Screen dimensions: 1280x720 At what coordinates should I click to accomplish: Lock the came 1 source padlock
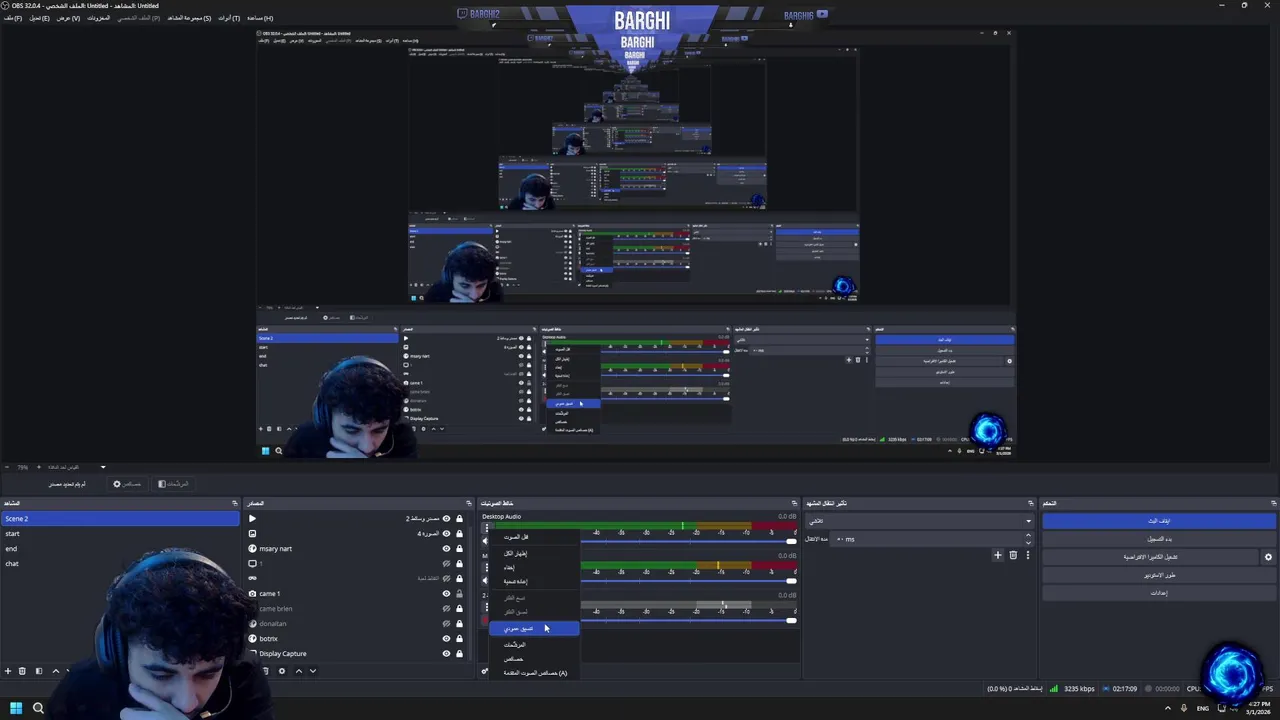459,593
